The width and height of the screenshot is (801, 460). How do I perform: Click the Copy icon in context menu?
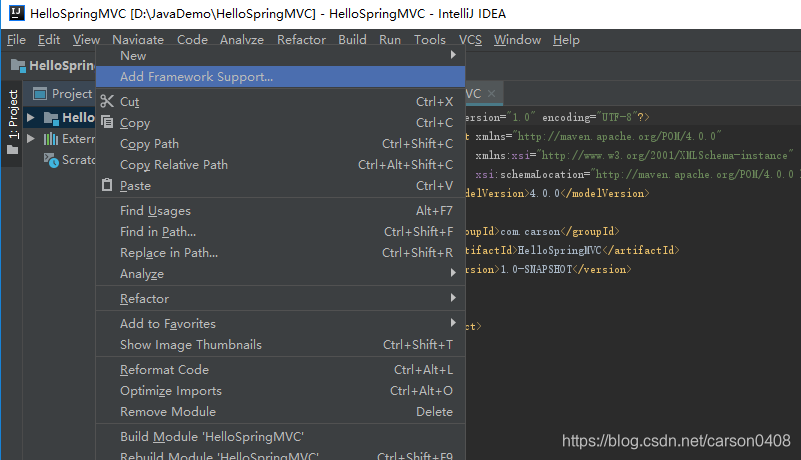107,122
